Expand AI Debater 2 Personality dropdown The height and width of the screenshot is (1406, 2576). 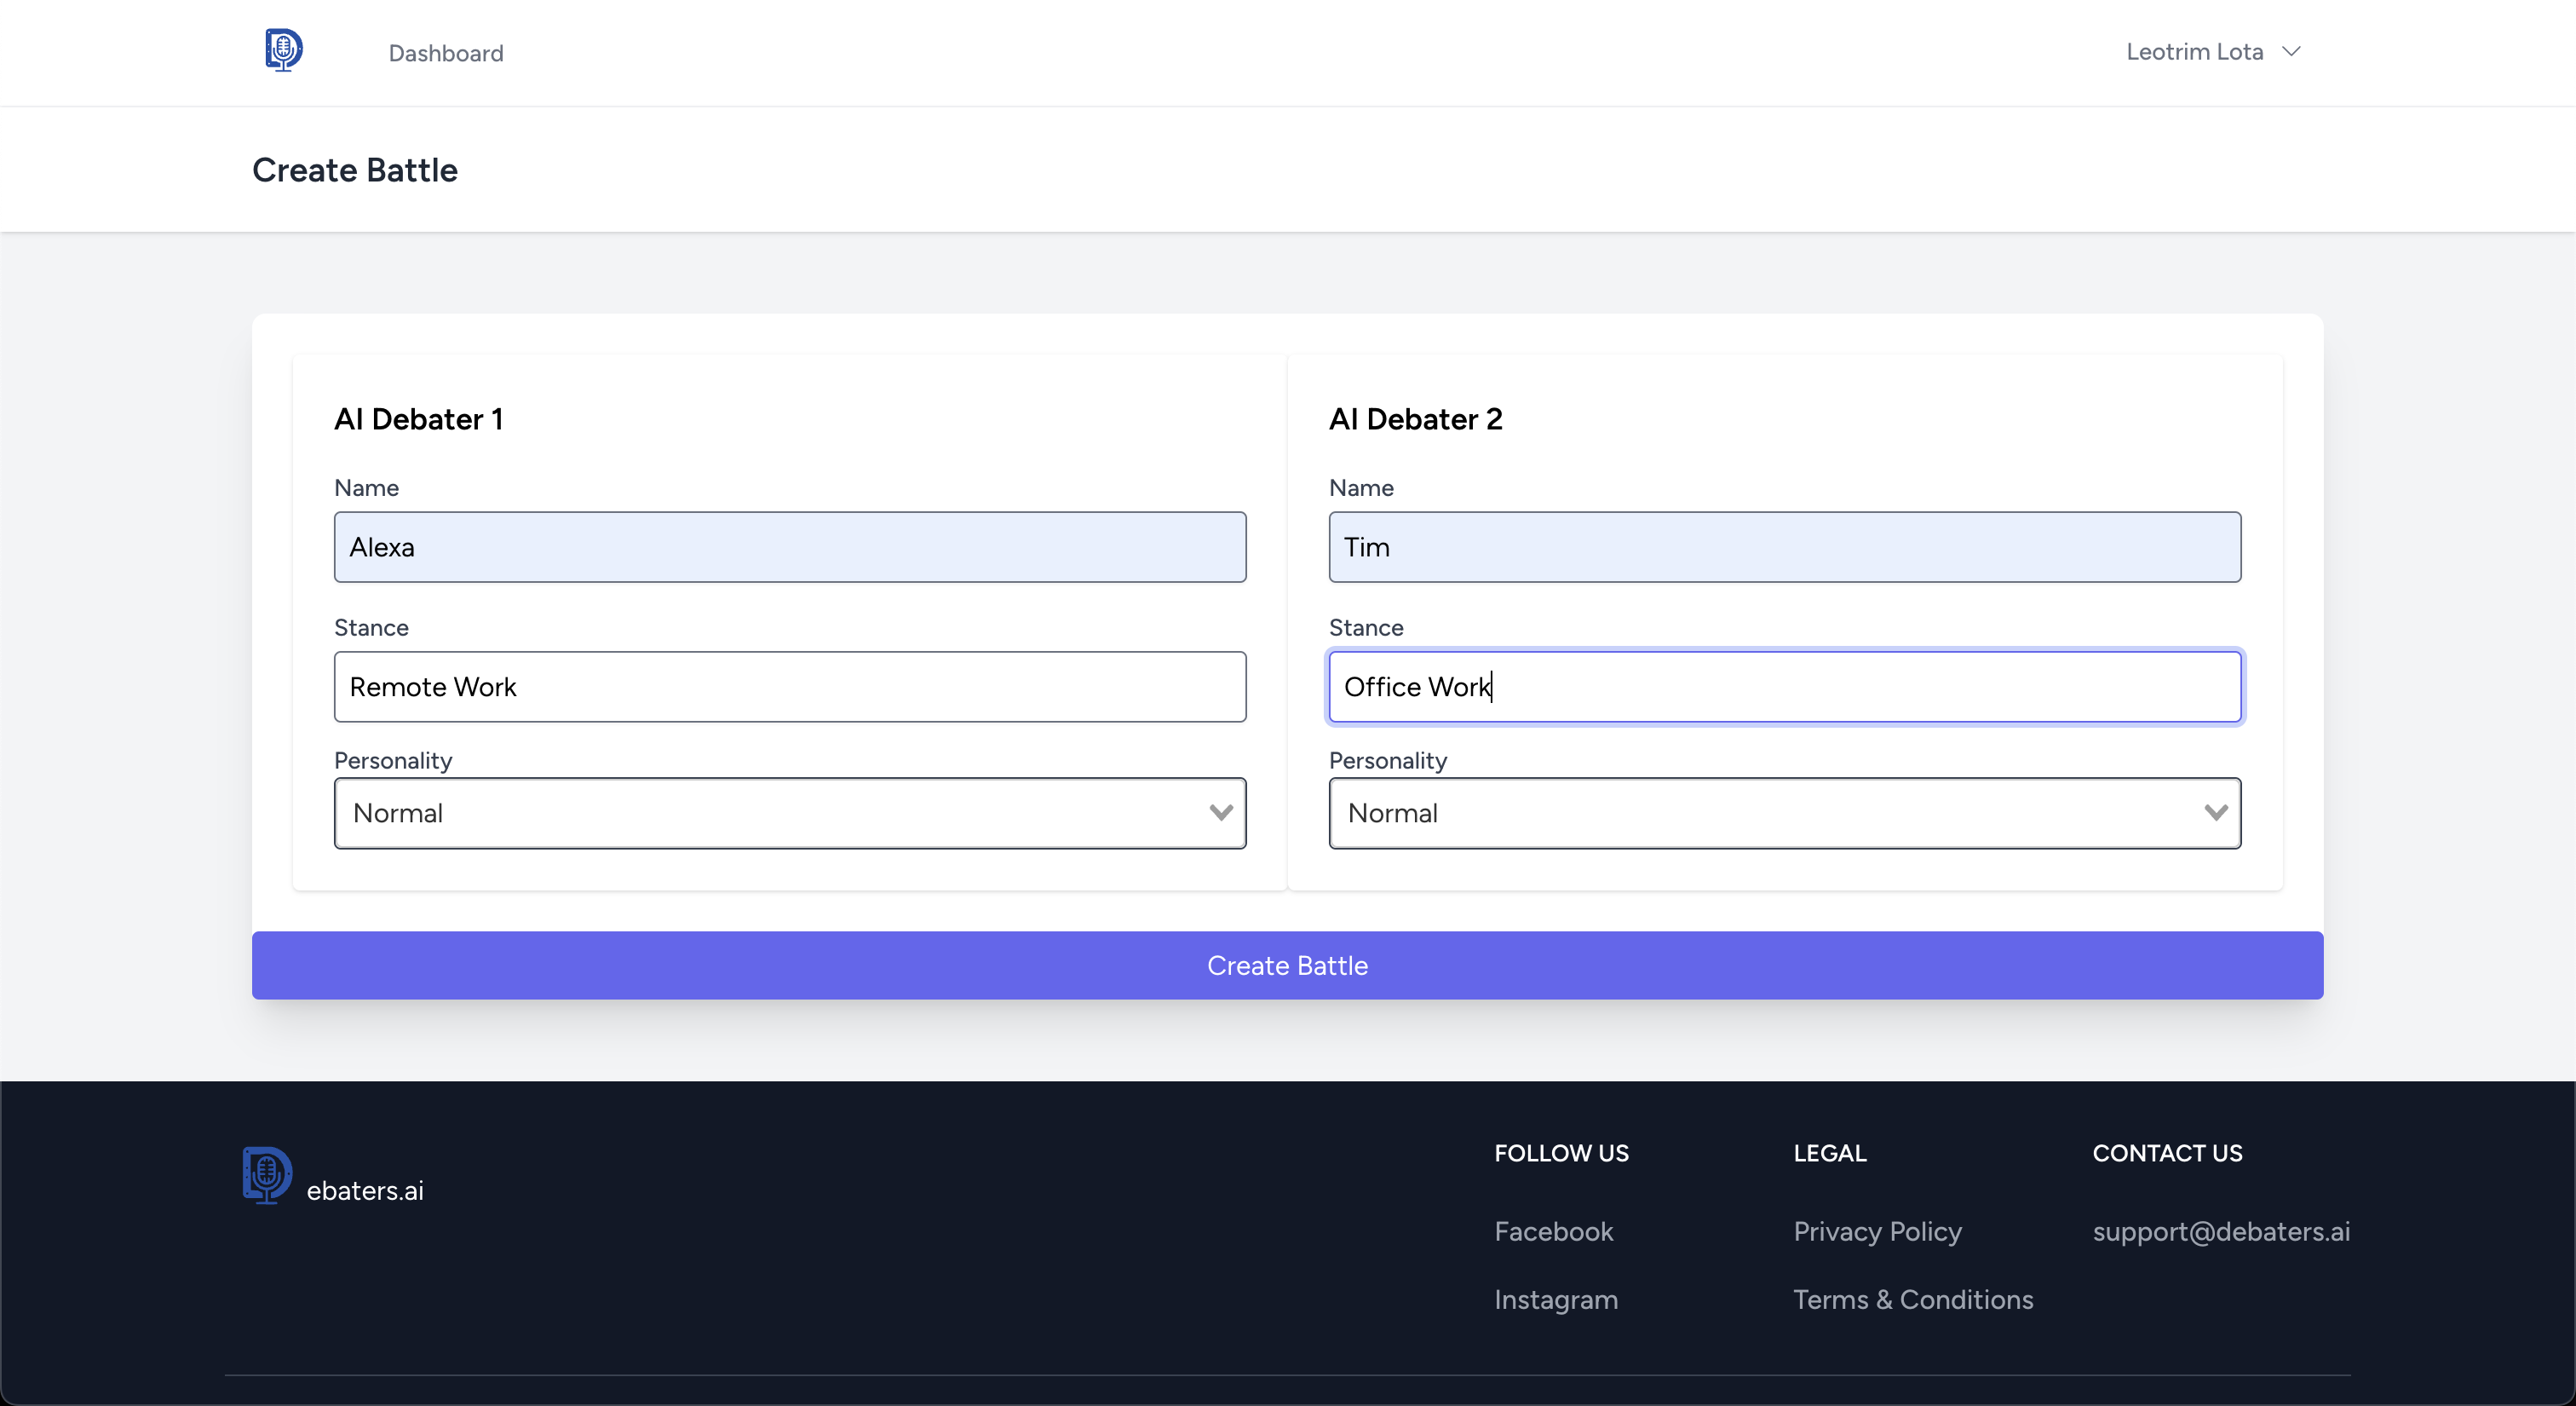(x=1784, y=813)
